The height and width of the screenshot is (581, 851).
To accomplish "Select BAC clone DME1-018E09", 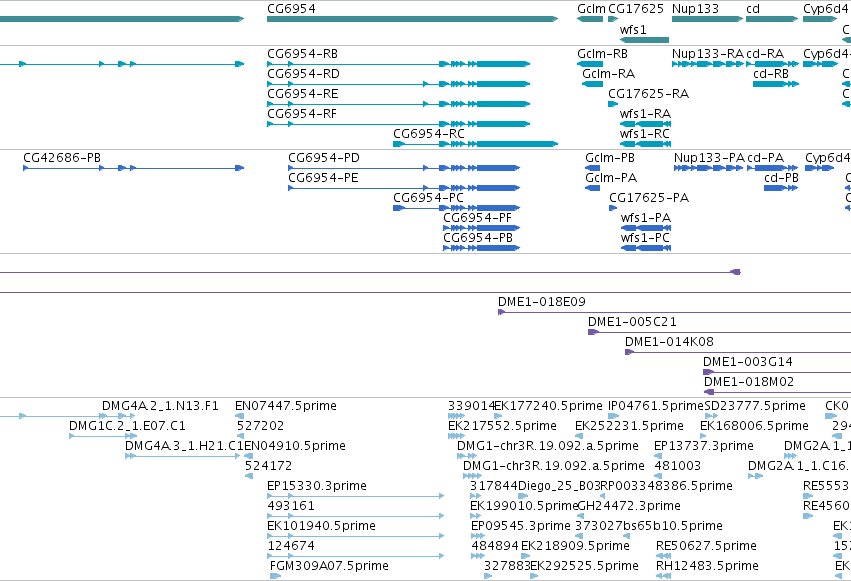I will click(x=675, y=312).
